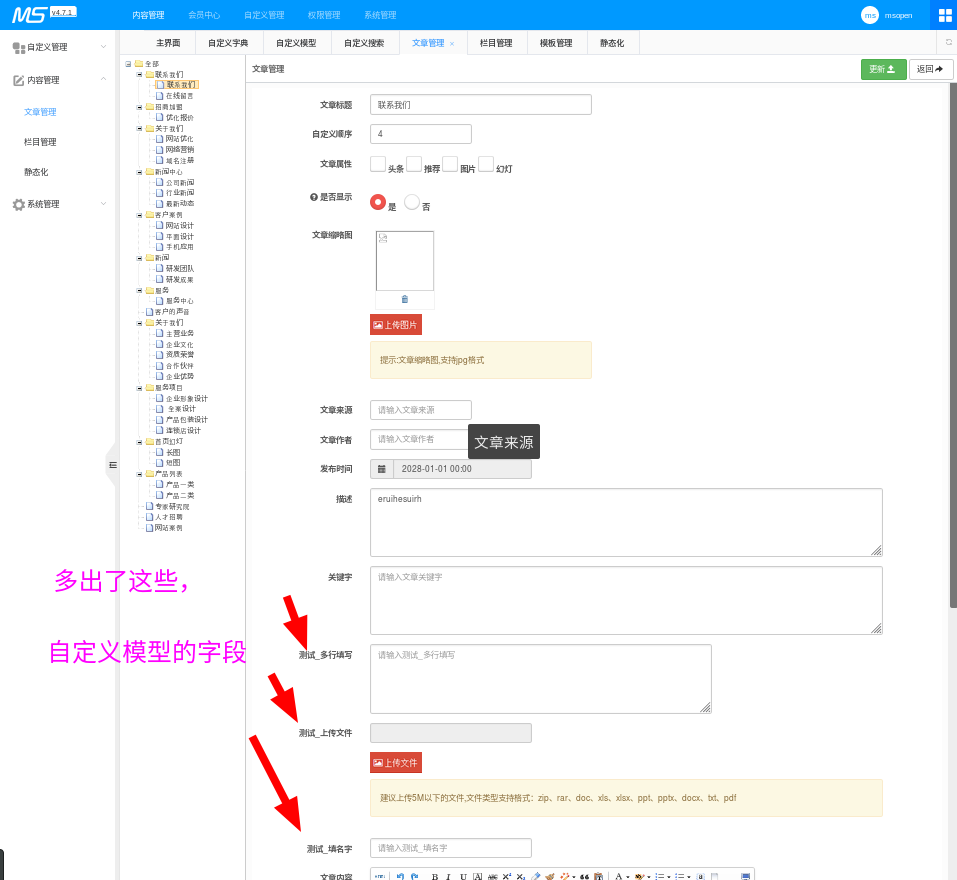
Task: Click the blockquote icon in the editor toolbar
Action: point(584,877)
